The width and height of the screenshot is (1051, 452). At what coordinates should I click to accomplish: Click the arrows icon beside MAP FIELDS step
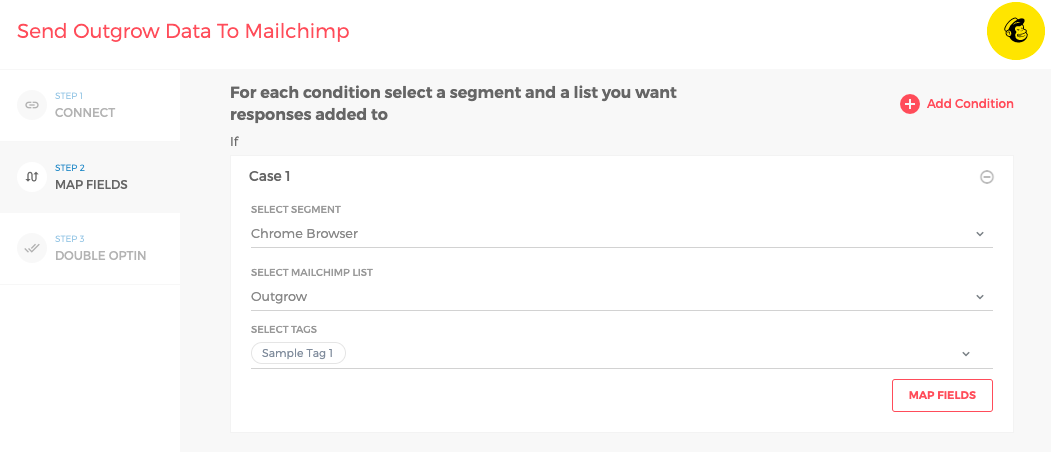point(32,177)
